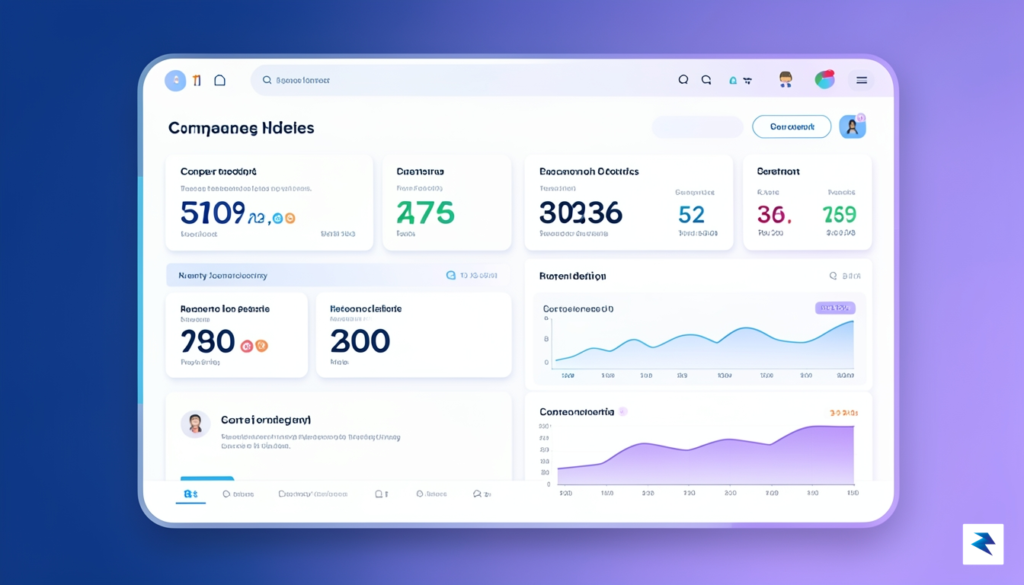This screenshot has width=1024, height=585.
Task: Open the fourth bottom tab with square bubble icon
Action: (x=382, y=494)
